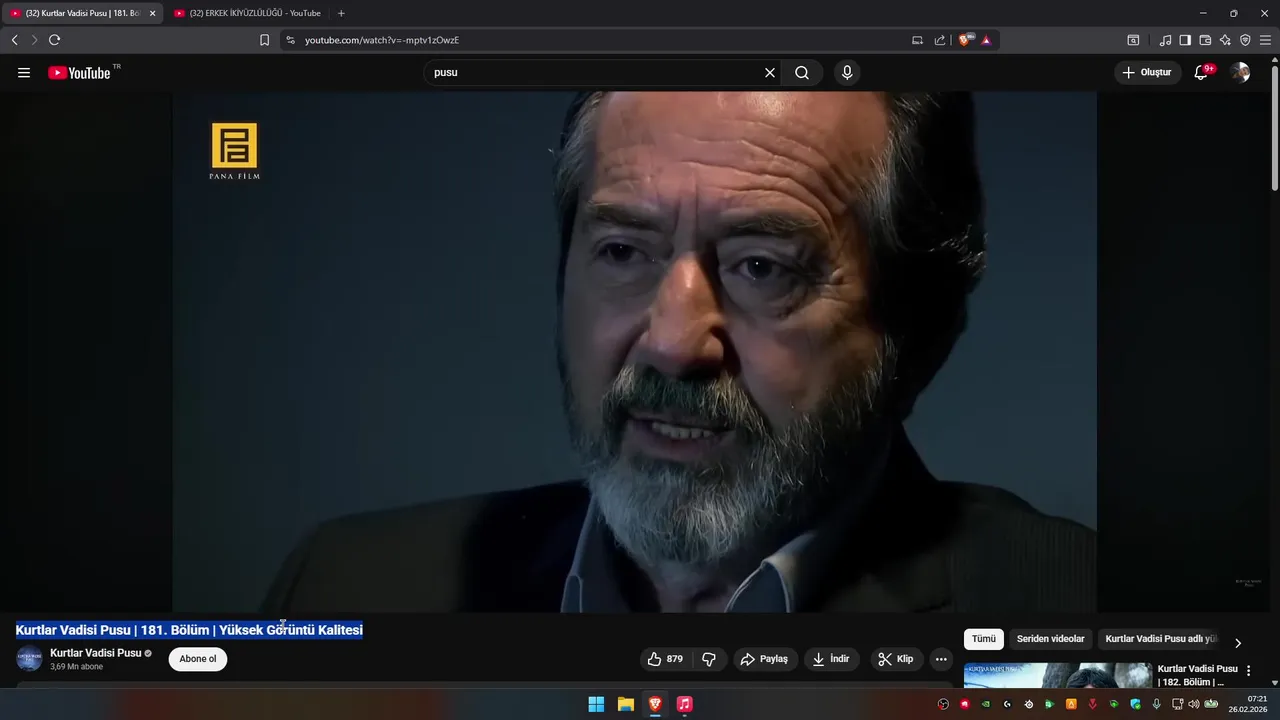Viewport: 1280px width, 720px height.
Task: Open the Kurtlar Vadisi Pusu channel name
Action: point(96,653)
